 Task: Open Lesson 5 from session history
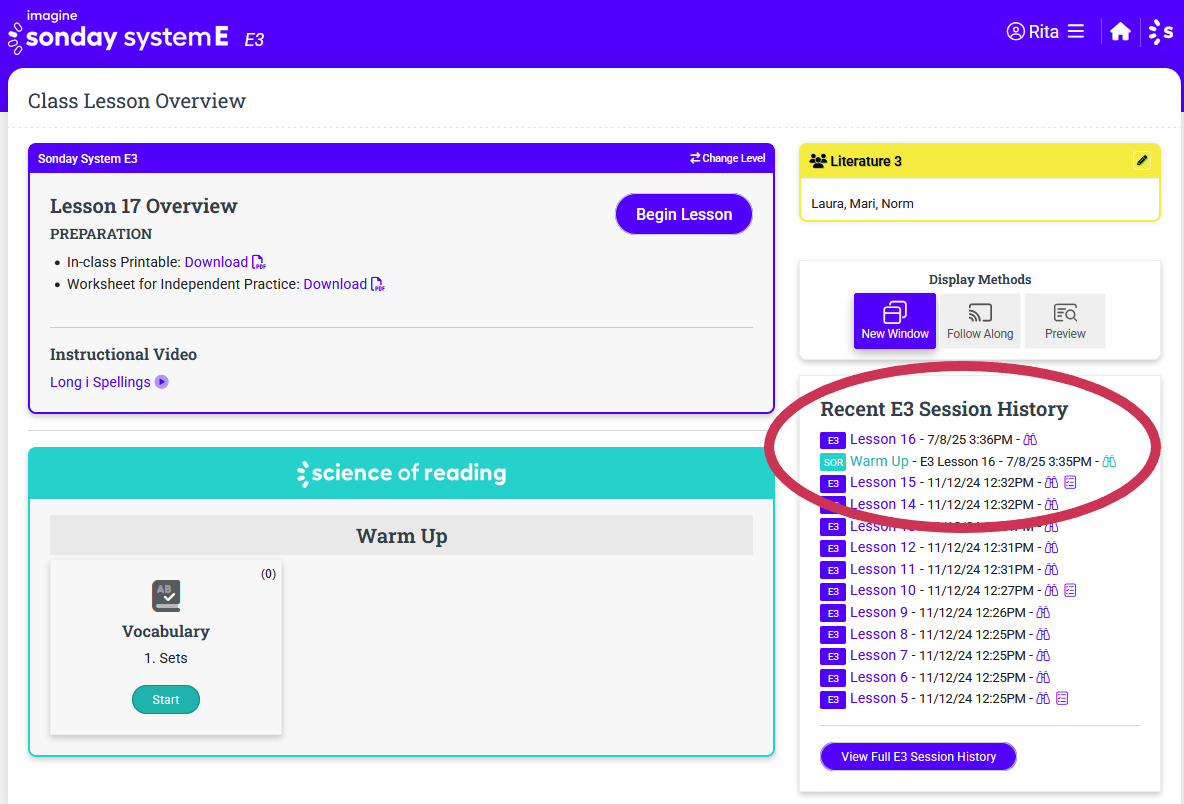(879, 698)
